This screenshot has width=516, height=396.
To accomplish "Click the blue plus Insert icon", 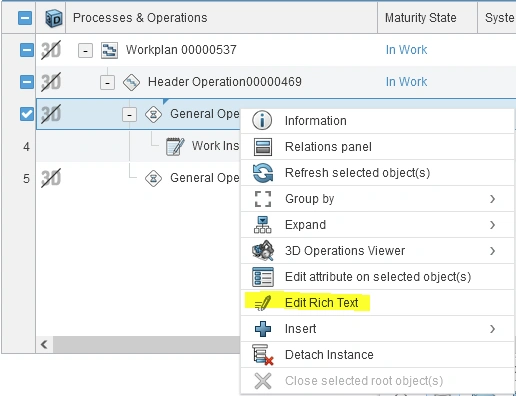I will [x=263, y=329].
